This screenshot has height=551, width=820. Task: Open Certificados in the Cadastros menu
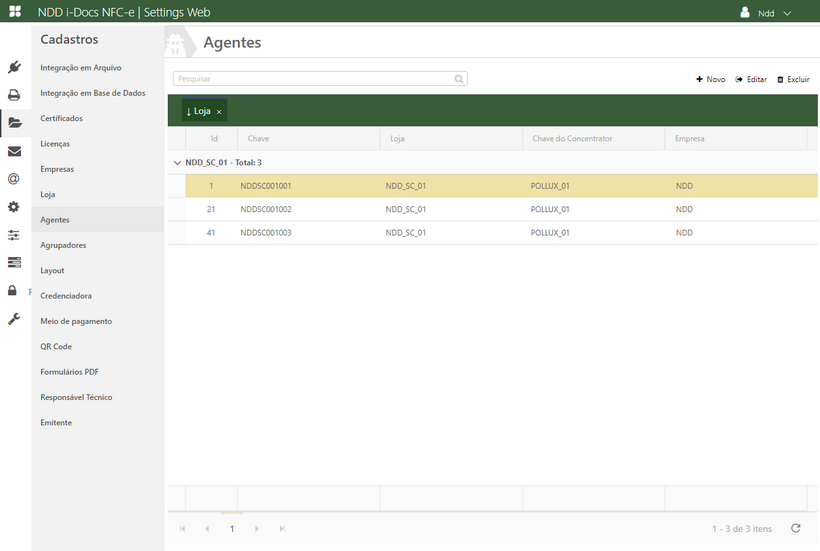pos(61,118)
